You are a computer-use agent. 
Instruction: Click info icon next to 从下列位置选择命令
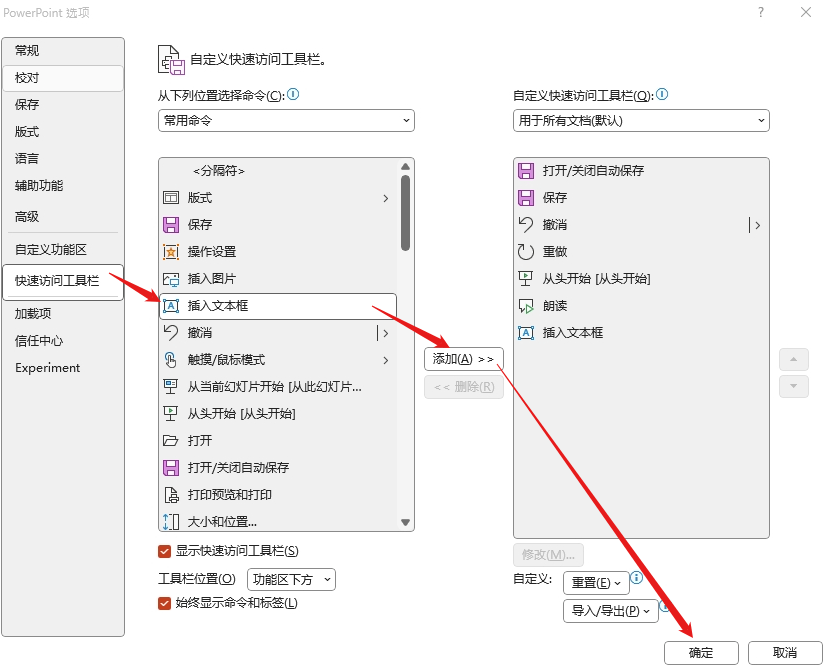[293, 94]
